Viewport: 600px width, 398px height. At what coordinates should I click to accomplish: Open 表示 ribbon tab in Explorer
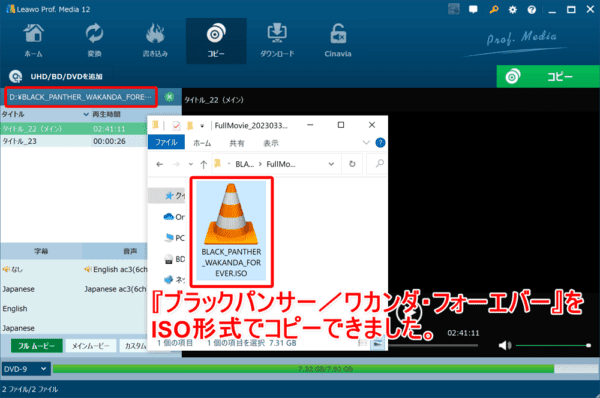coord(271,143)
